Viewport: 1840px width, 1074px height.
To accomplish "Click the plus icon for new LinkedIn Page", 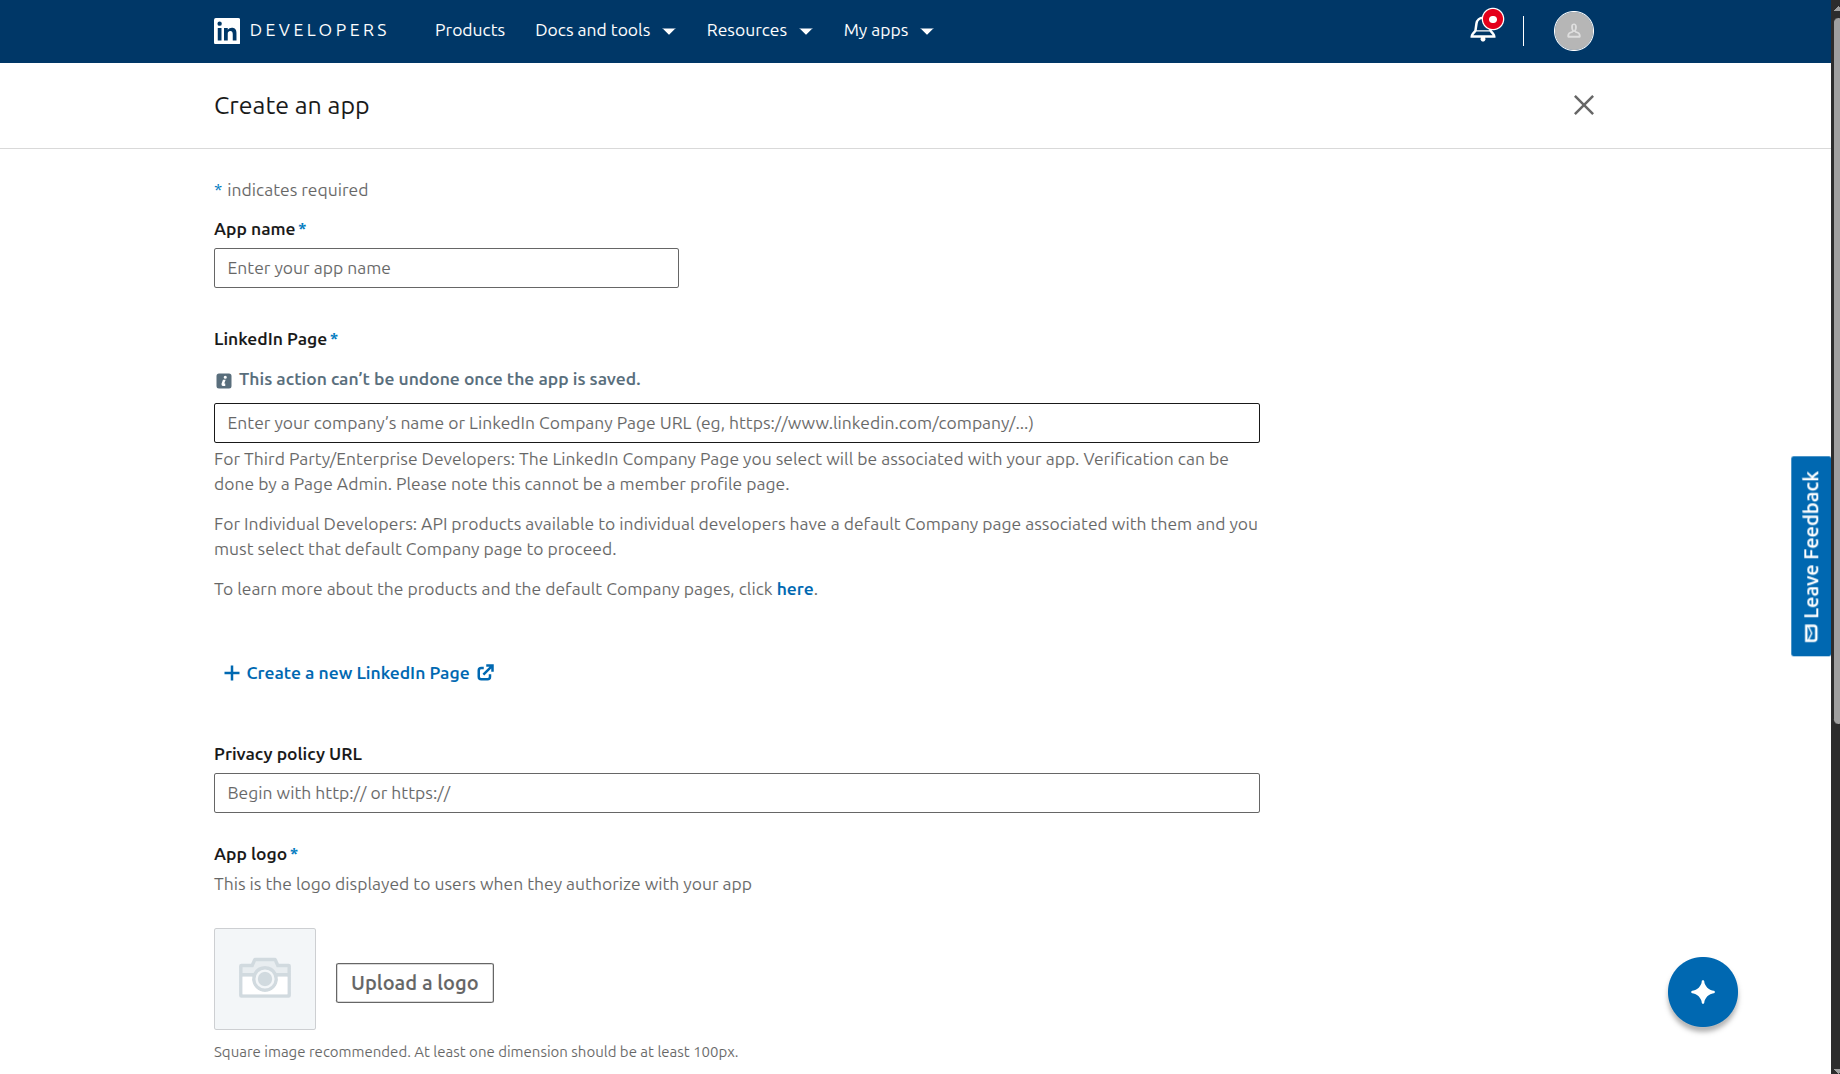I will (x=231, y=673).
